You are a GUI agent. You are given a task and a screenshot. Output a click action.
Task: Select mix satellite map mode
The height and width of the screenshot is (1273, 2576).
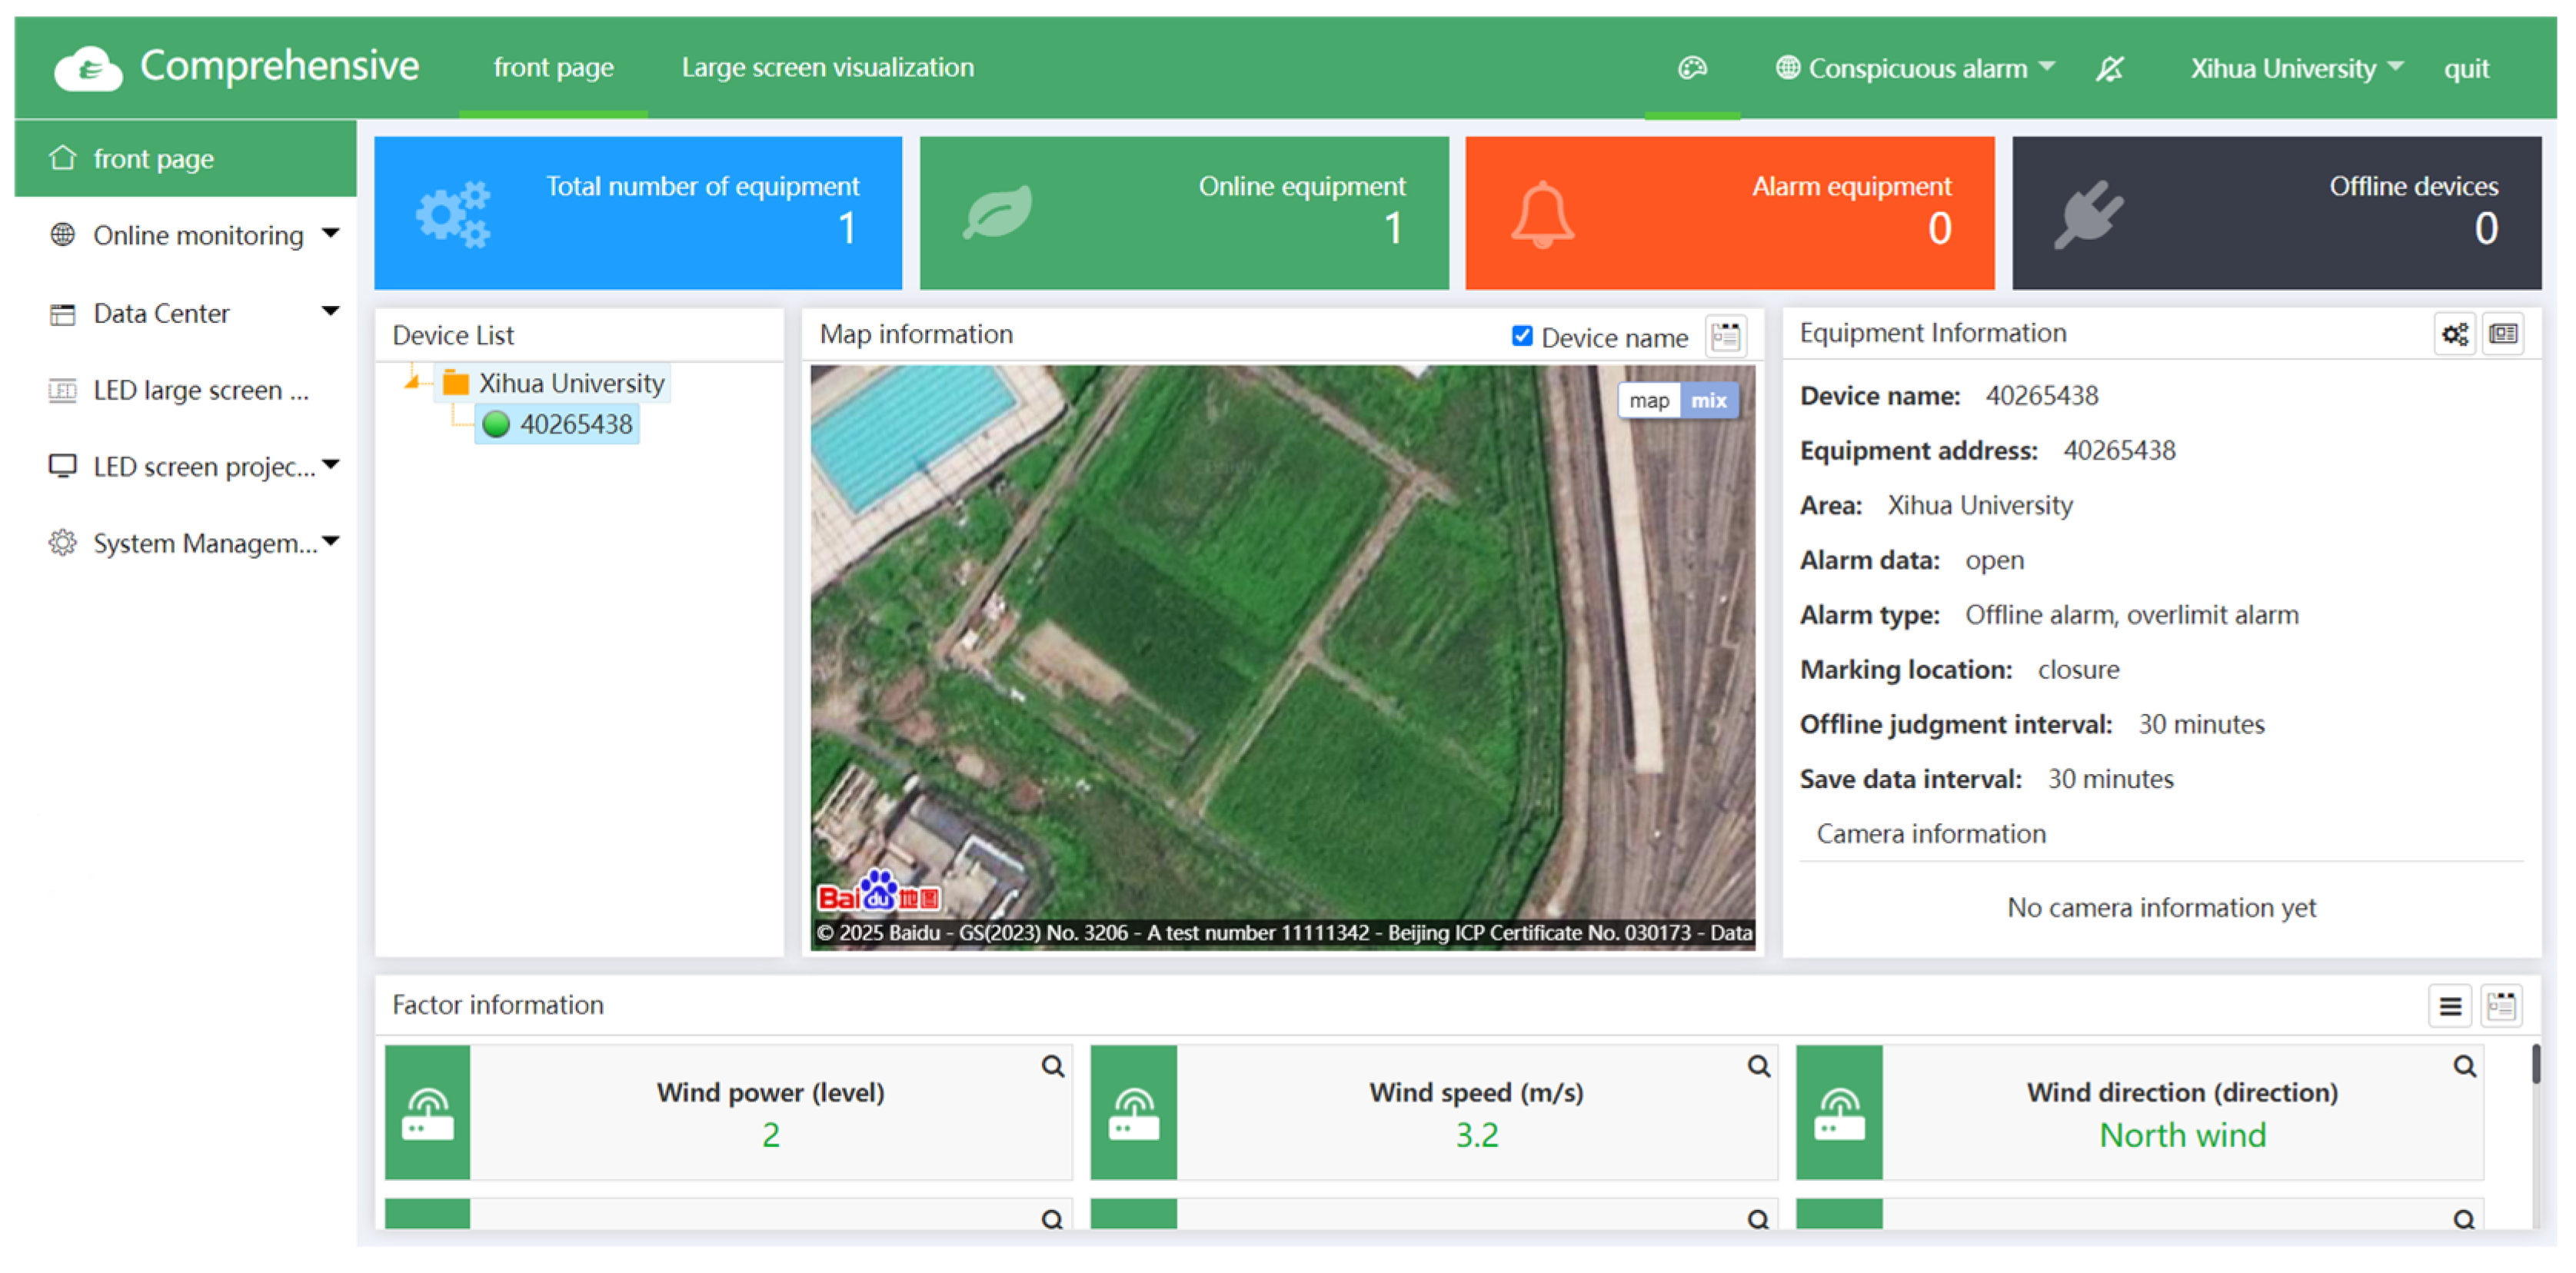pos(1709,401)
